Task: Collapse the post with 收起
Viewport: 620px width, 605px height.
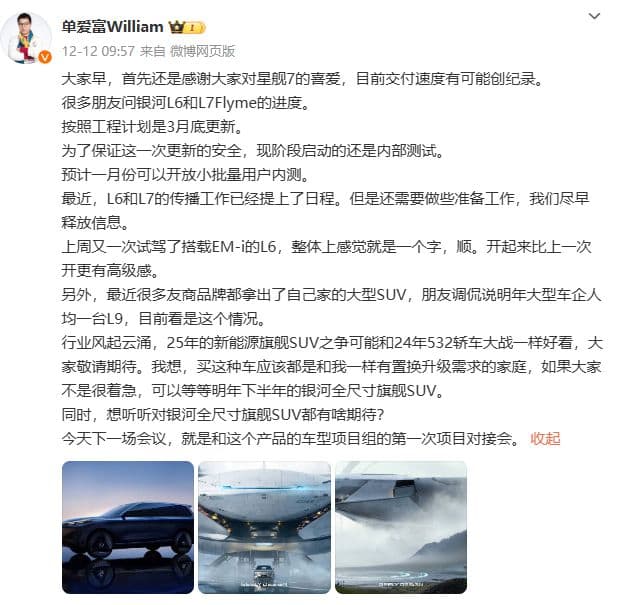Action: (545, 439)
